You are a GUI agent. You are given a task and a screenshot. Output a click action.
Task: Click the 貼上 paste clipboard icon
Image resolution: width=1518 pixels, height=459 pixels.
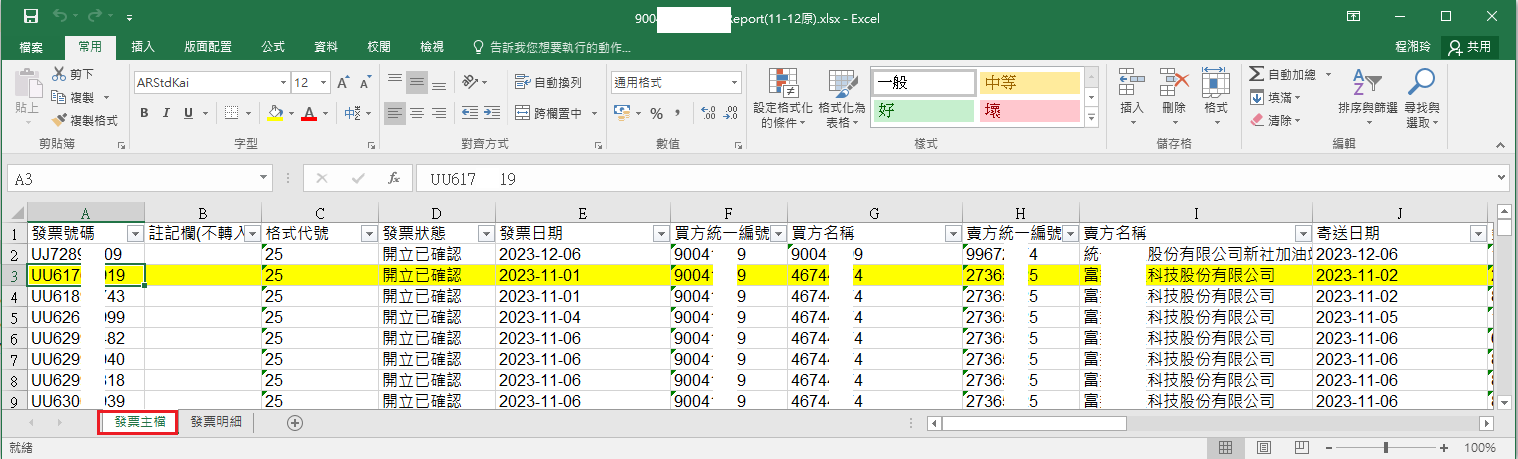click(26, 83)
